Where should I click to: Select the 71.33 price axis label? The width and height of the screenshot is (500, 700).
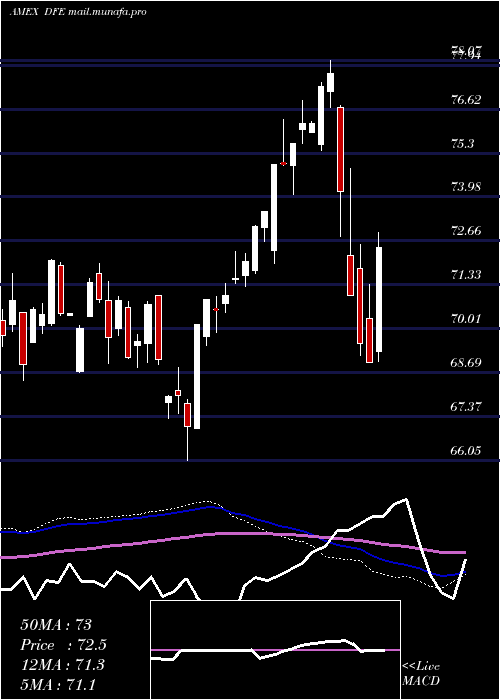(x=466, y=275)
